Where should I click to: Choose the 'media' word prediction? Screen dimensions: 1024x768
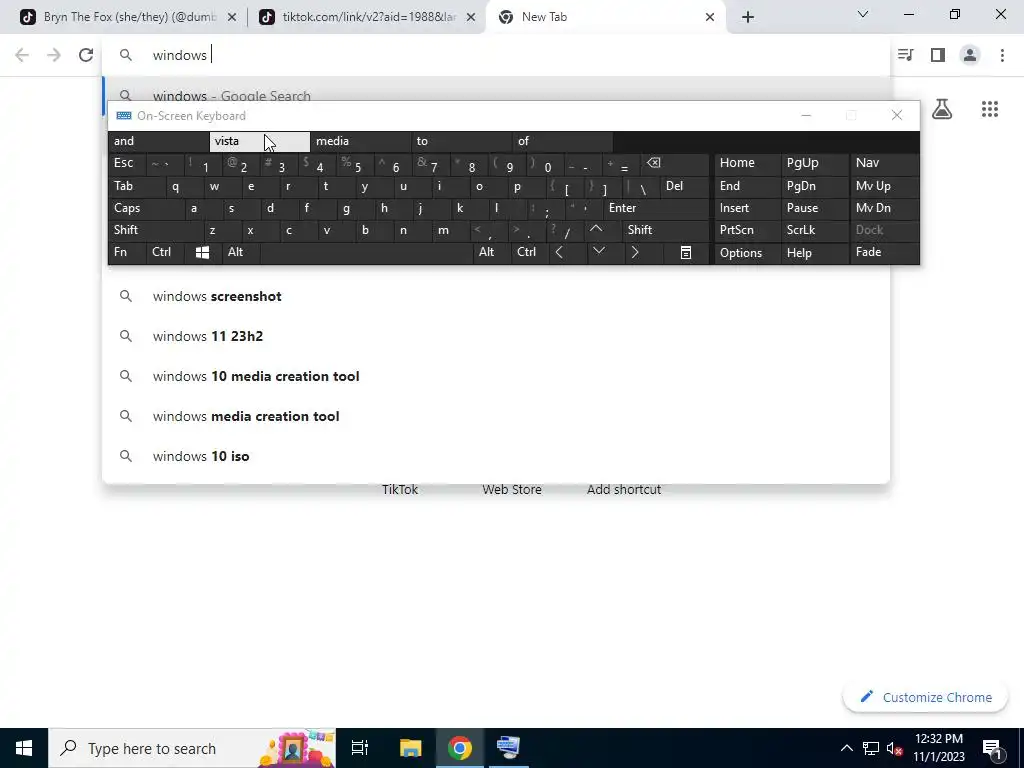[360, 141]
